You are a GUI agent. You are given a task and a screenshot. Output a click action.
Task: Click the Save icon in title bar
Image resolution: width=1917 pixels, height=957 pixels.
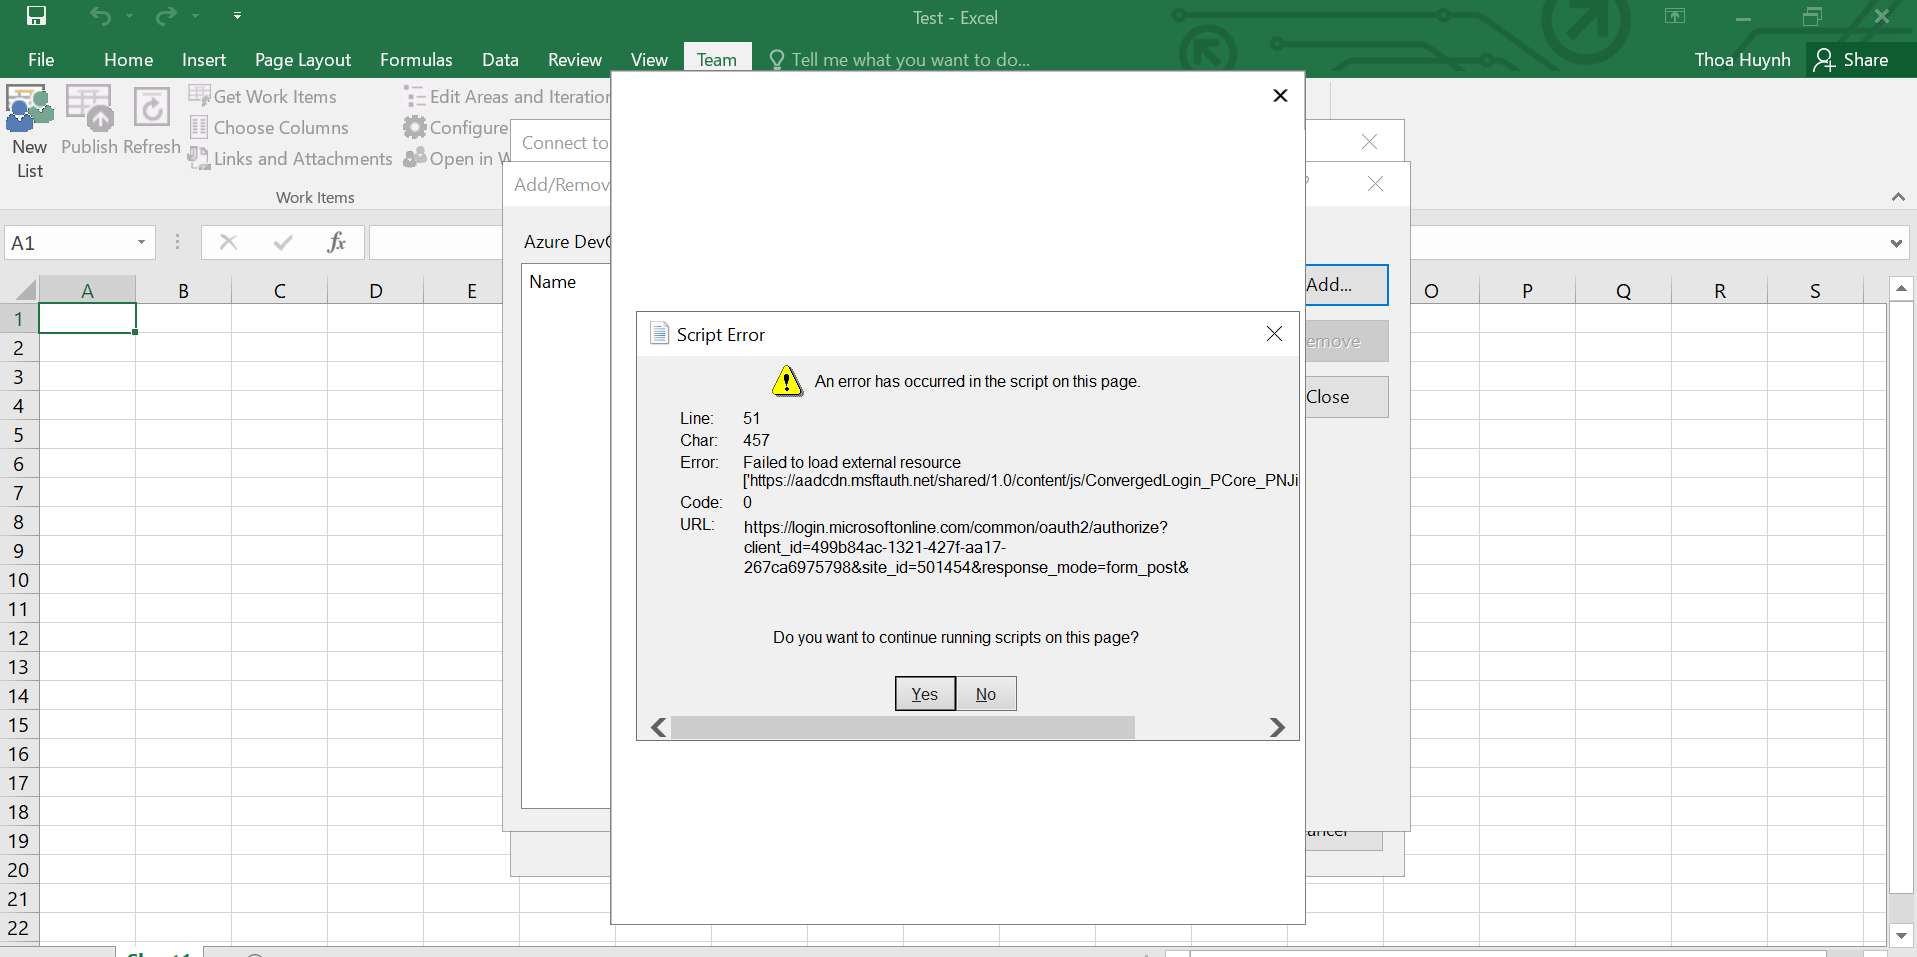pos(36,16)
